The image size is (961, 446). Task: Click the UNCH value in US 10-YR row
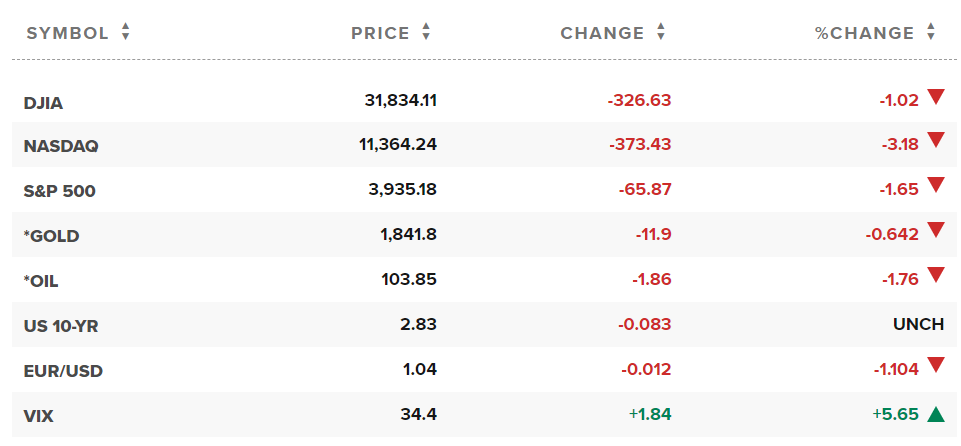(x=918, y=325)
